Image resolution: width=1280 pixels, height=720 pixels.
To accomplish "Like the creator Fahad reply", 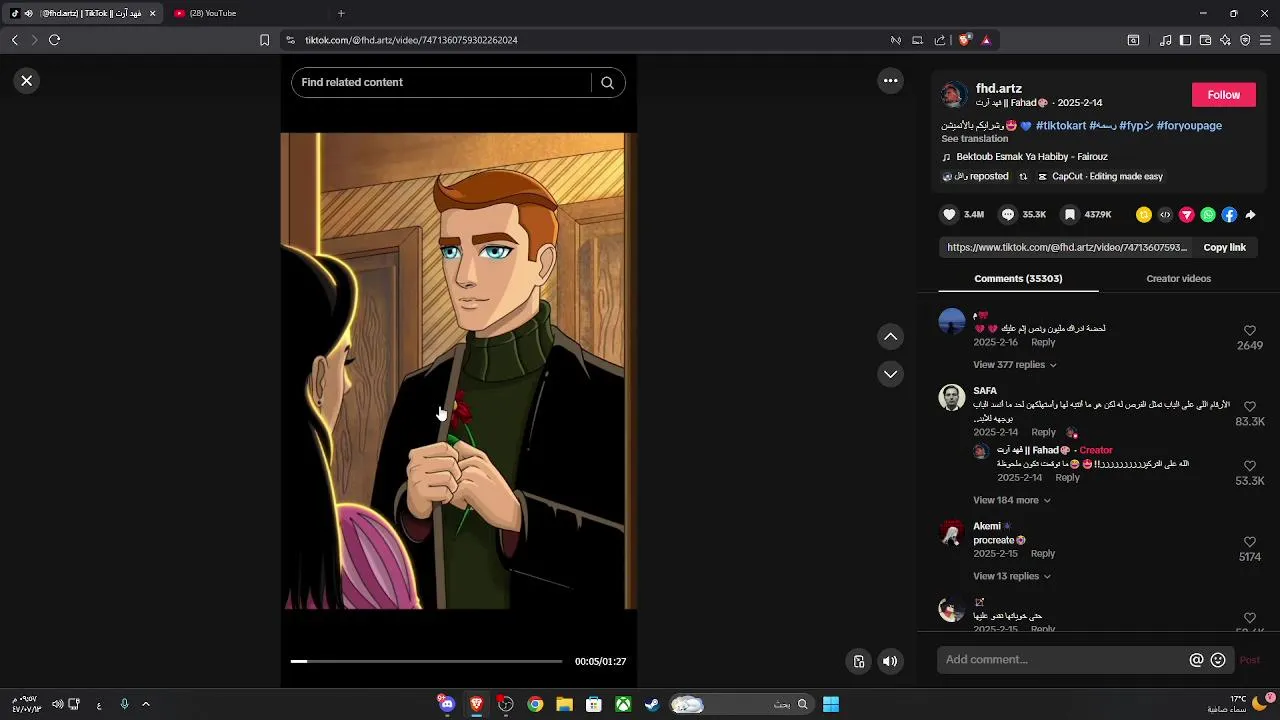I will coord(1250,466).
